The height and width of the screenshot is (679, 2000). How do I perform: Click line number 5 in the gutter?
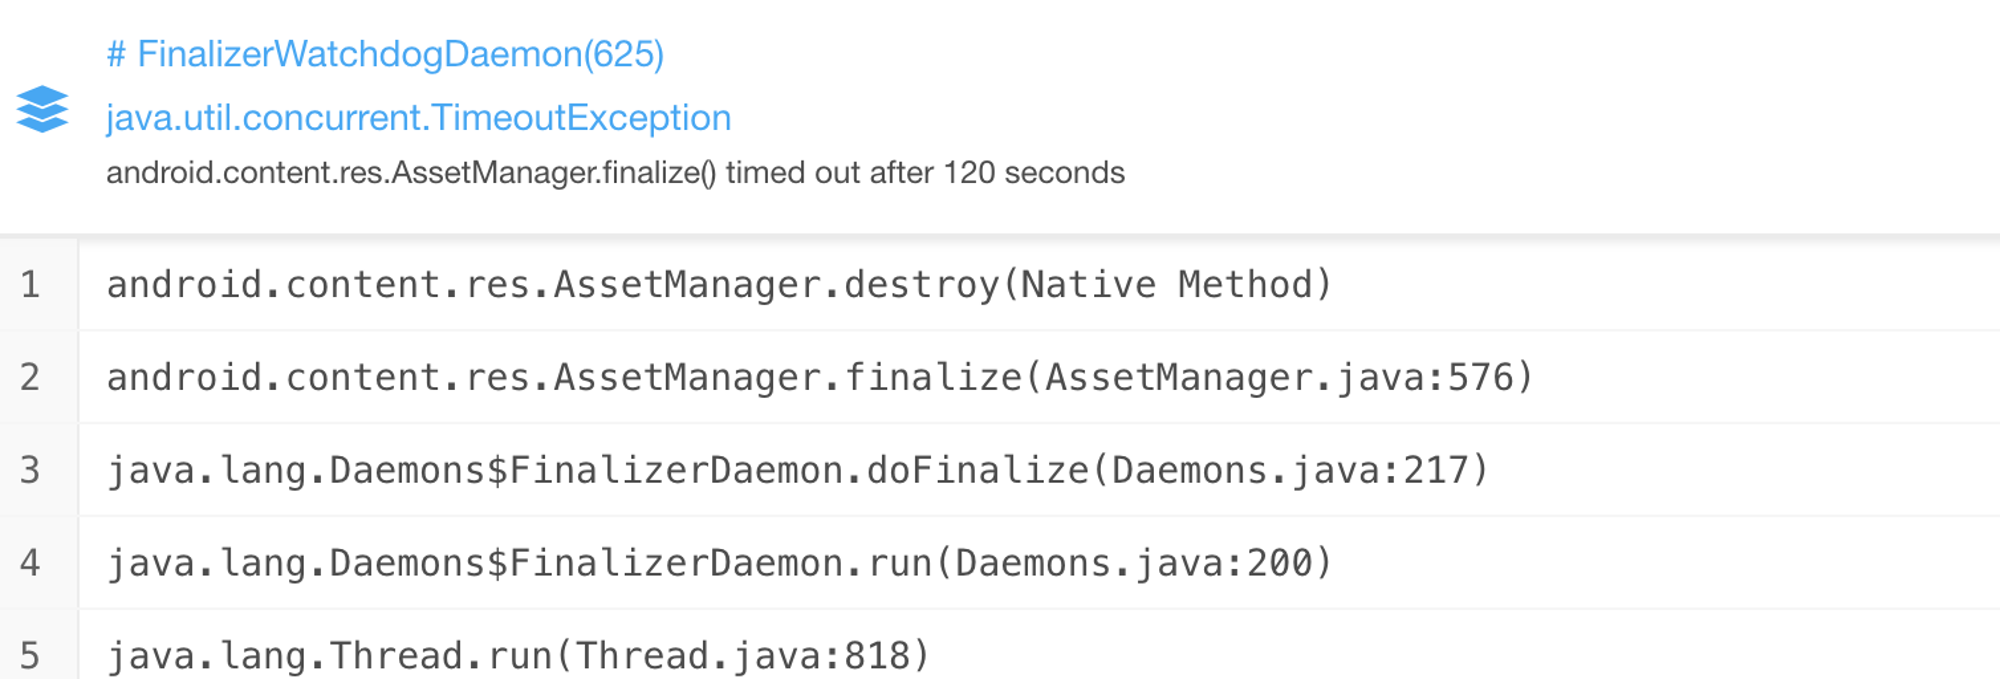(31, 656)
